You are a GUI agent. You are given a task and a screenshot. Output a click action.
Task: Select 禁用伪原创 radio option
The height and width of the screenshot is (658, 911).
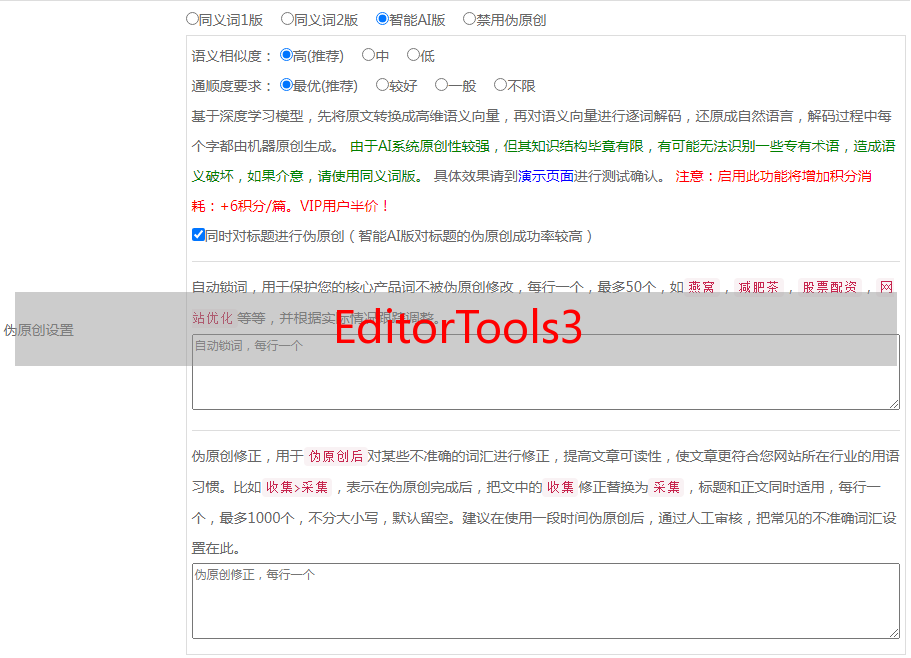469,19
